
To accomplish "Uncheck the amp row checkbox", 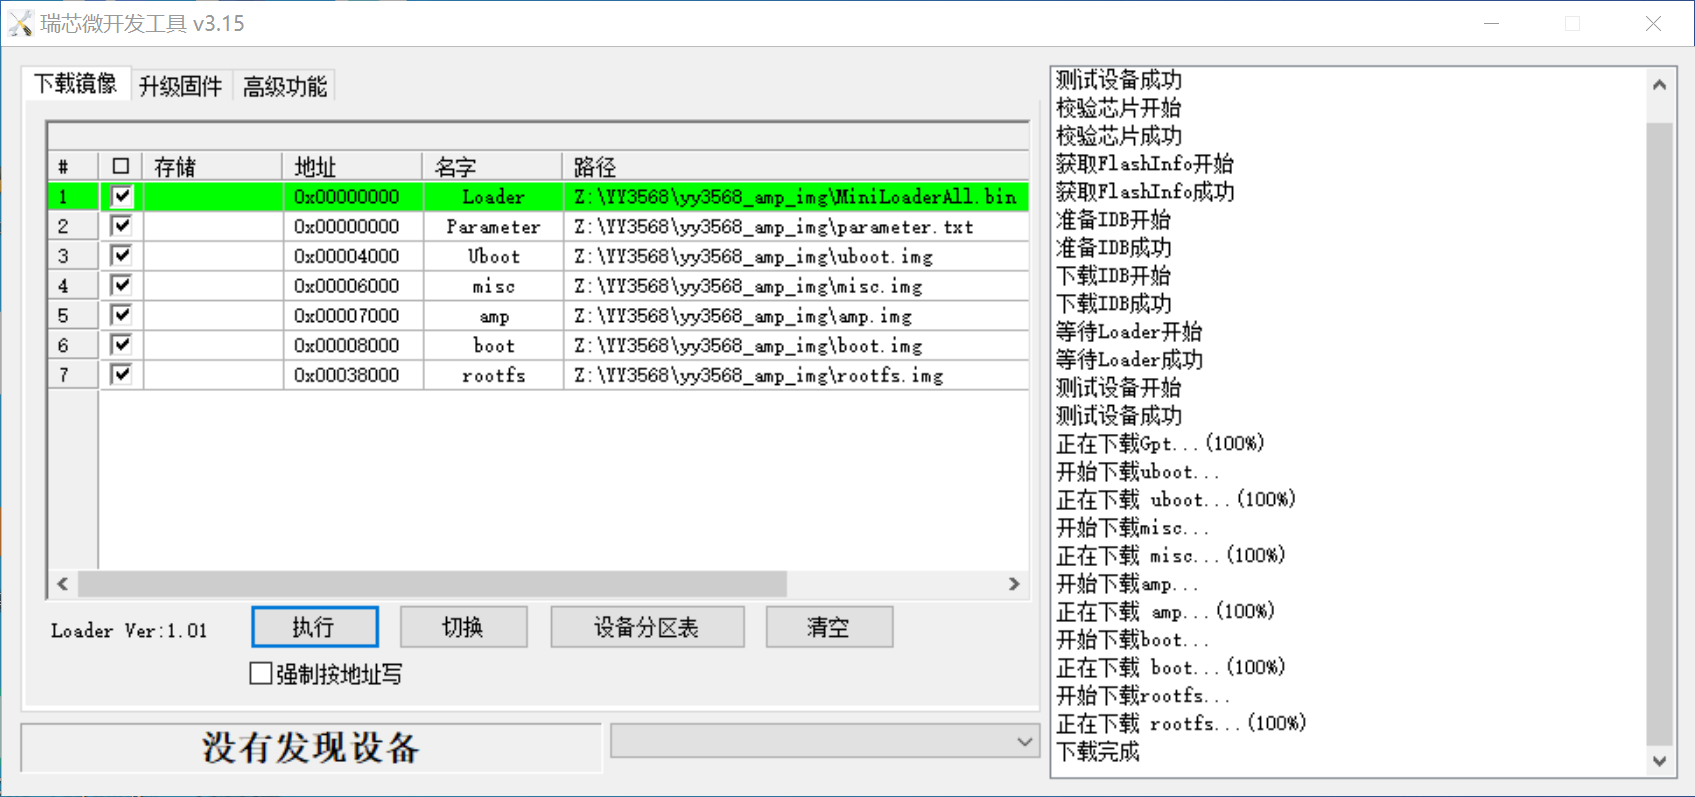I will click(x=121, y=315).
